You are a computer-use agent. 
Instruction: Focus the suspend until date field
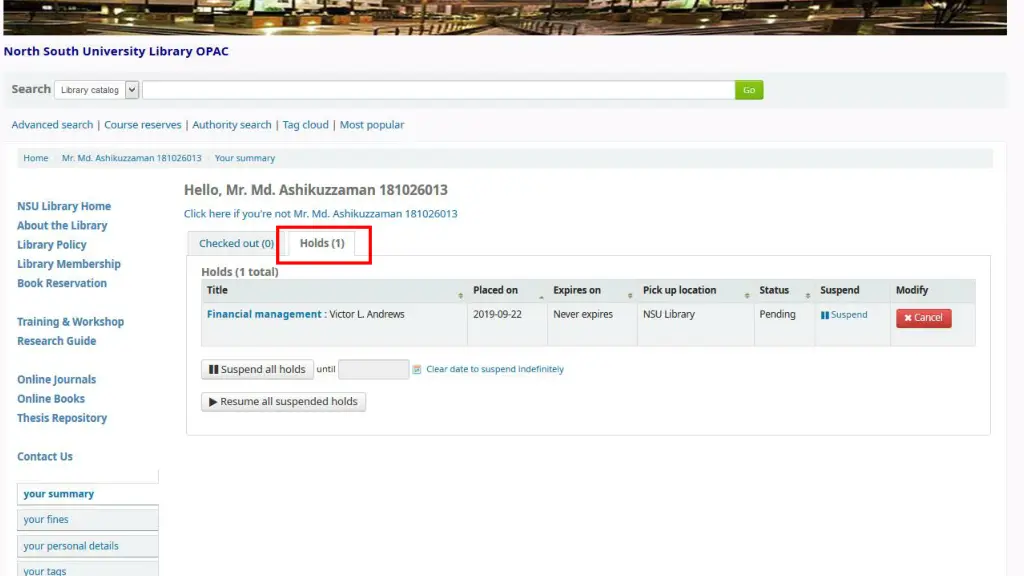[x=374, y=370]
